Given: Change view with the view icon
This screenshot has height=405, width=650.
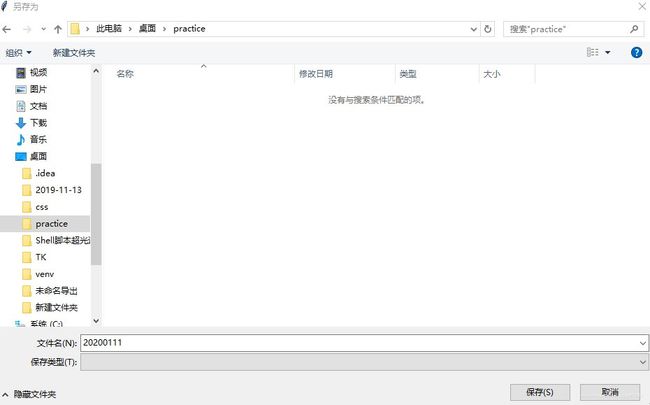Looking at the screenshot, I should pos(592,52).
